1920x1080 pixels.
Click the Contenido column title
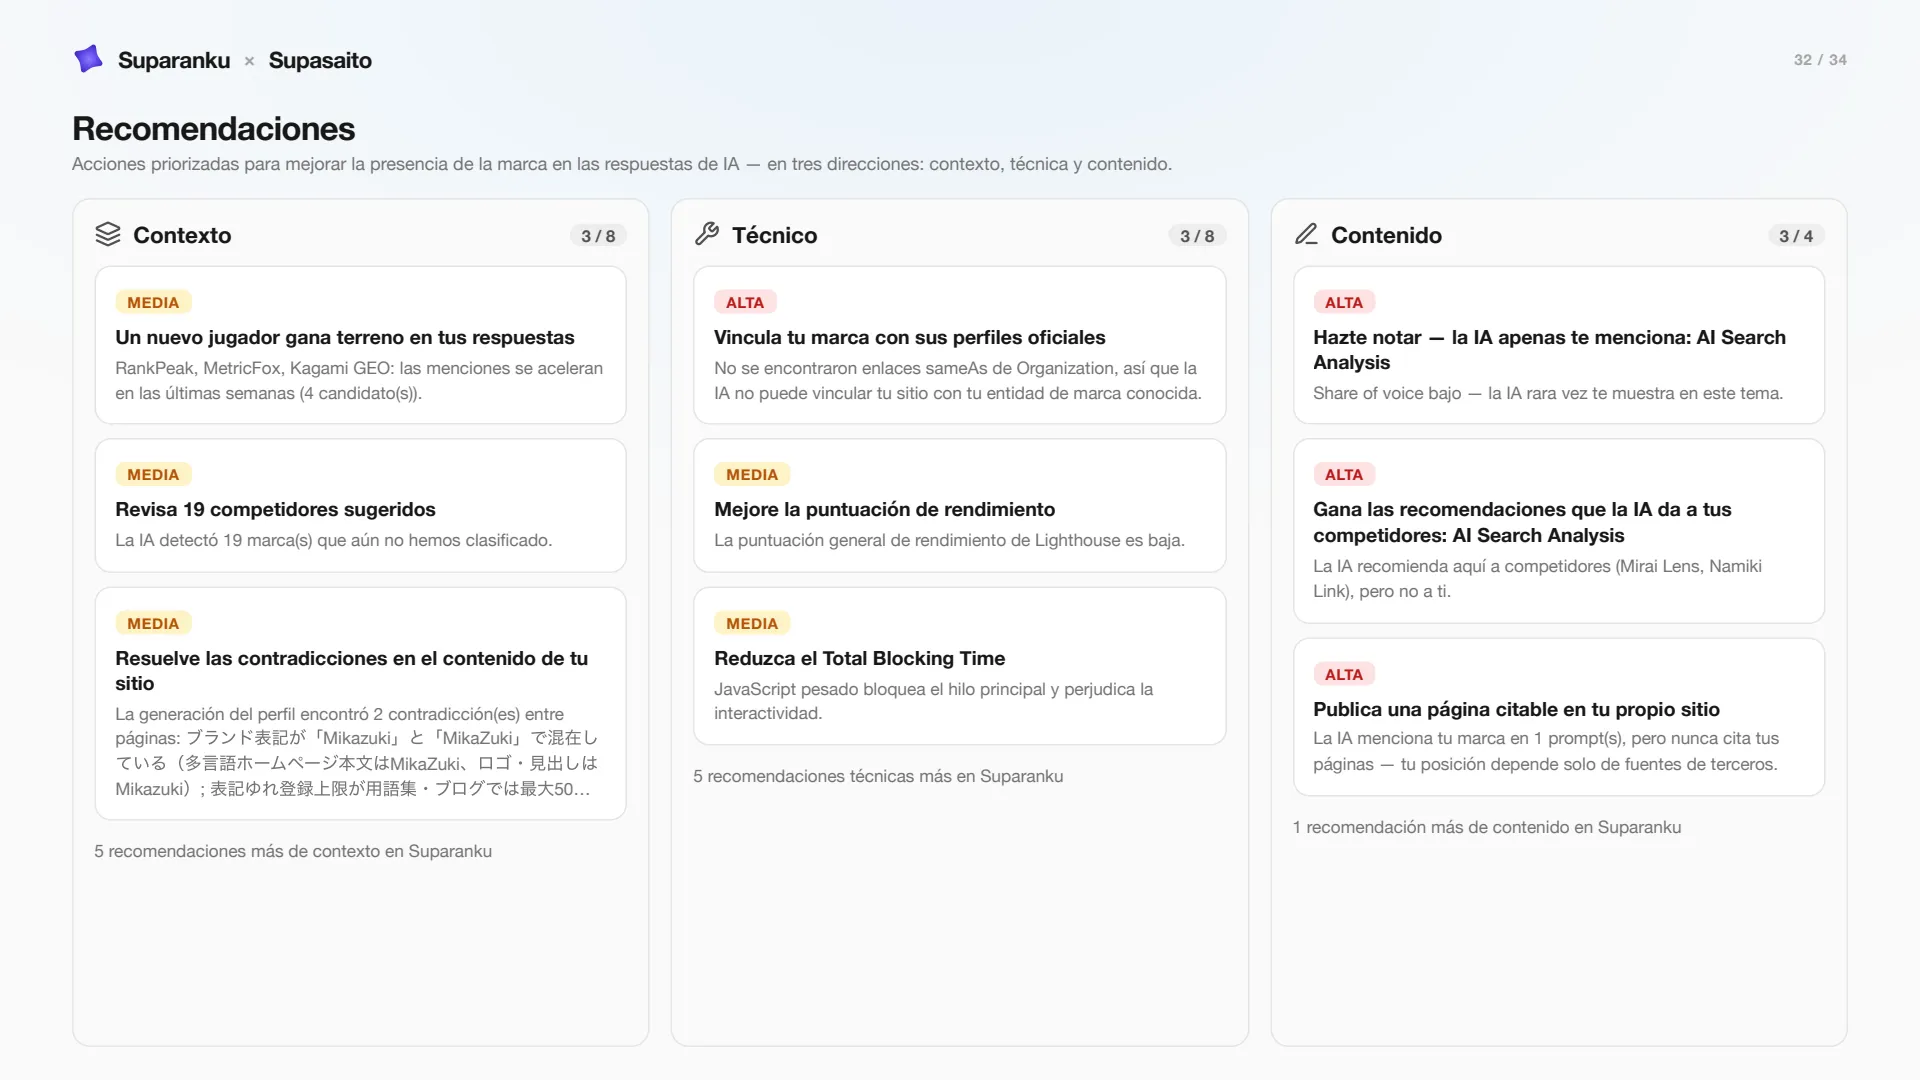(1386, 235)
